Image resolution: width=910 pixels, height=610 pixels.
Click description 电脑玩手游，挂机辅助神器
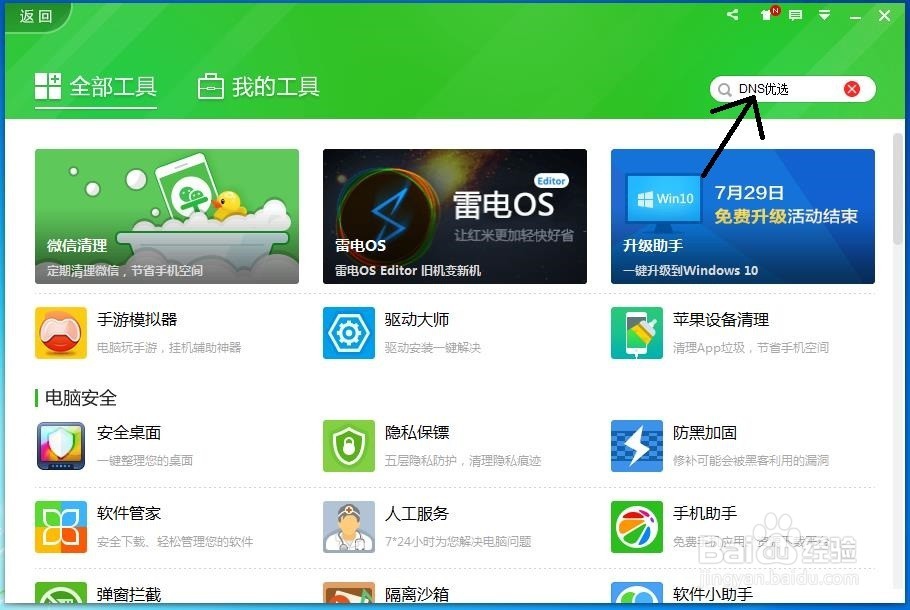click(169, 348)
